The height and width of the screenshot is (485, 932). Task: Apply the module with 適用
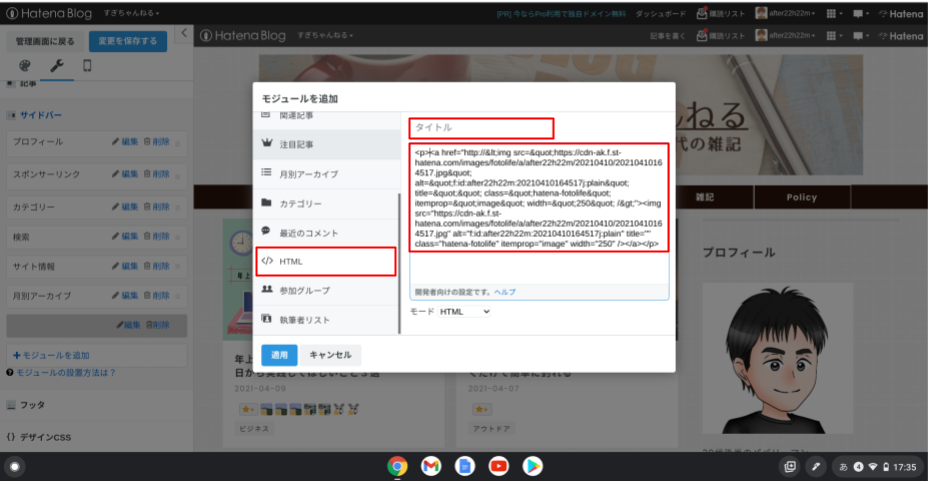(279, 355)
